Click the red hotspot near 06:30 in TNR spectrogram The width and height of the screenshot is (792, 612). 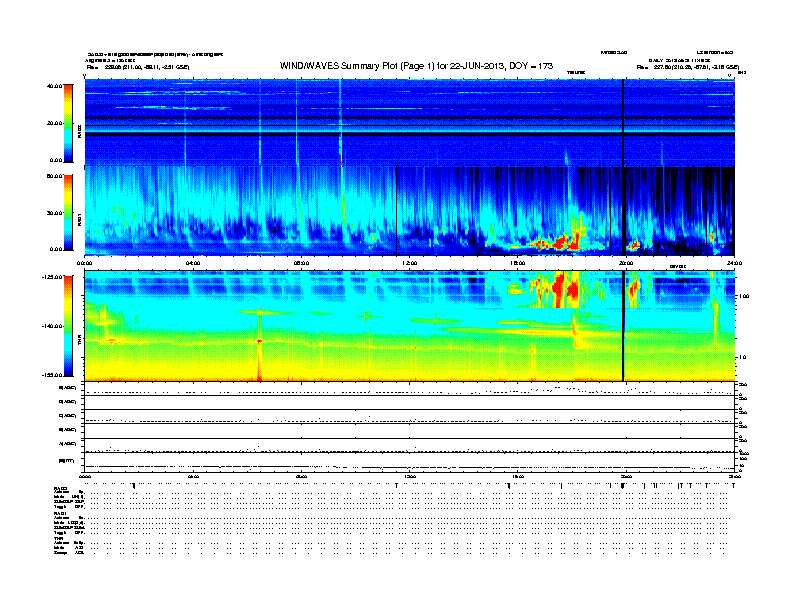pyautogui.click(x=259, y=341)
